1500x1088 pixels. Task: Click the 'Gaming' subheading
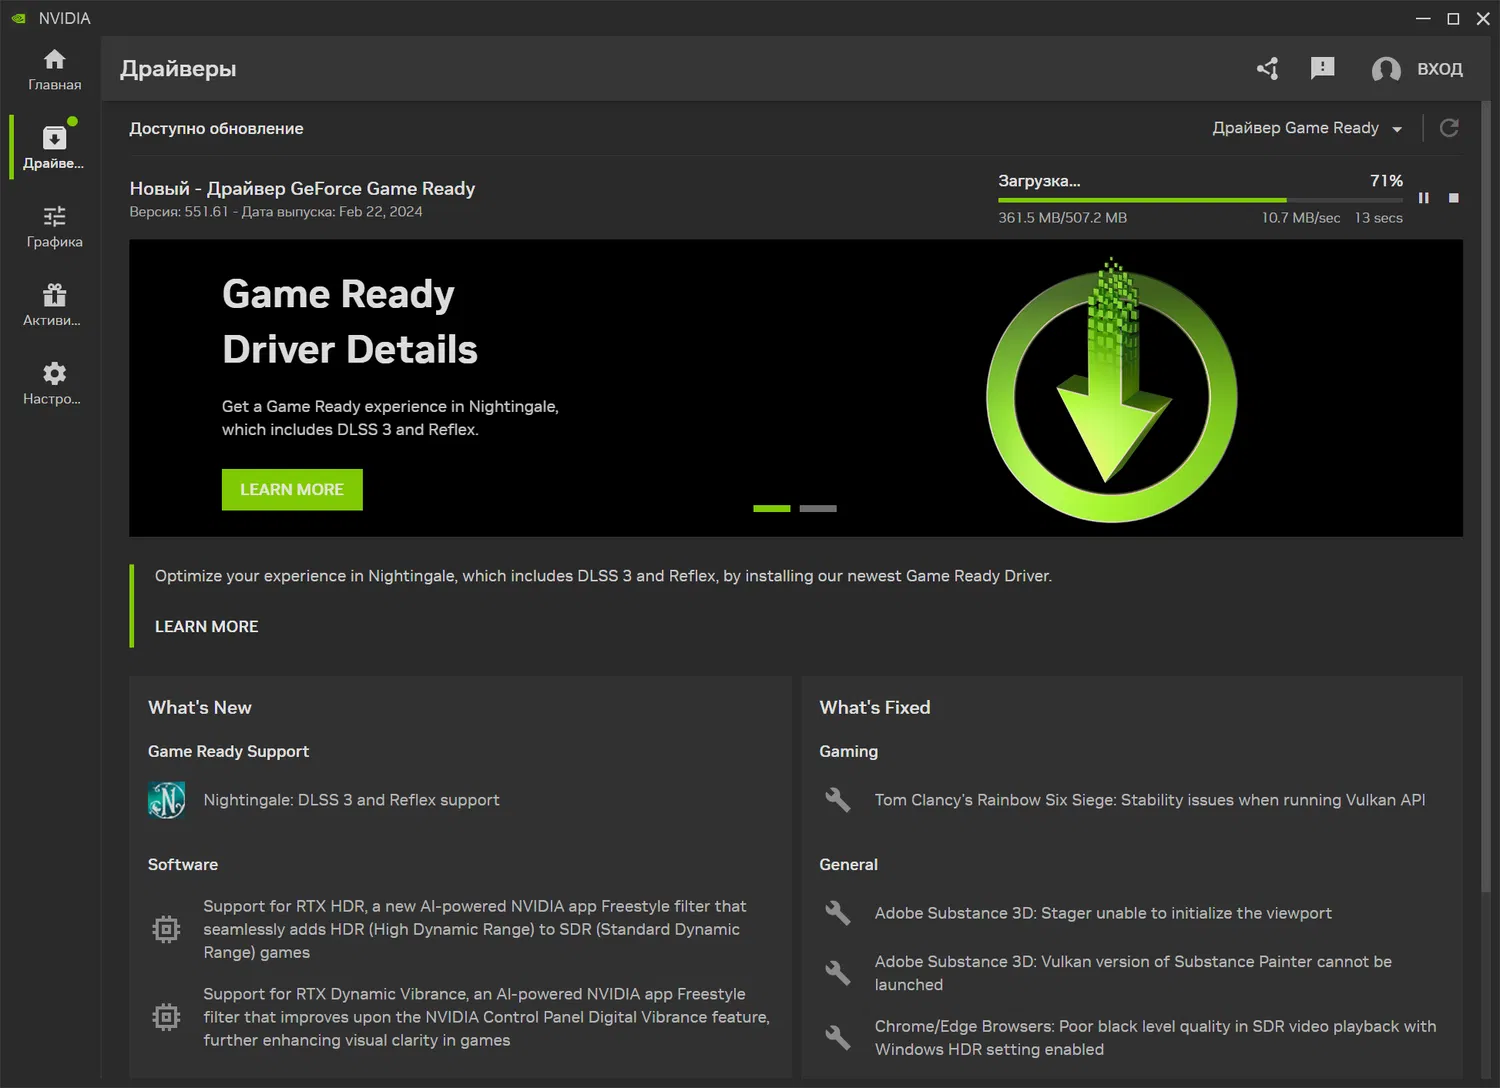(848, 751)
